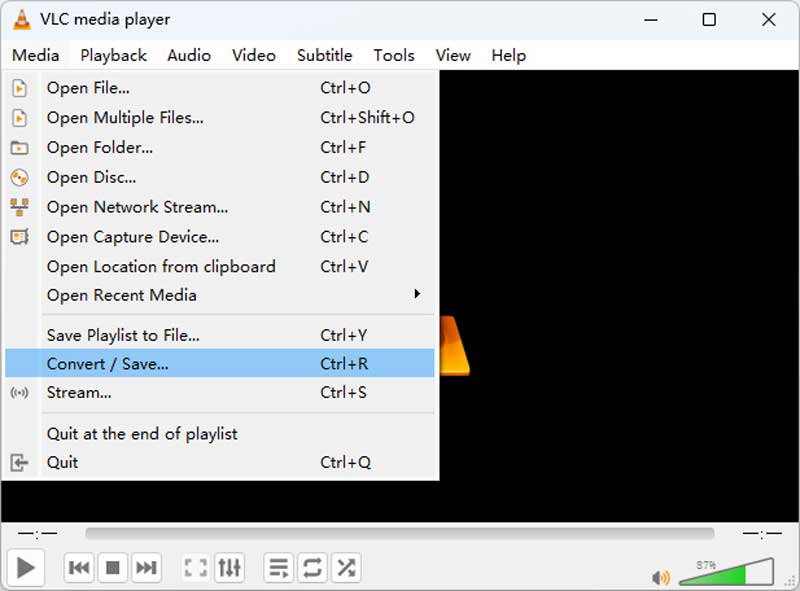Open the Playback menu
Viewport: 800px width, 591px height.
click(113, 55)
